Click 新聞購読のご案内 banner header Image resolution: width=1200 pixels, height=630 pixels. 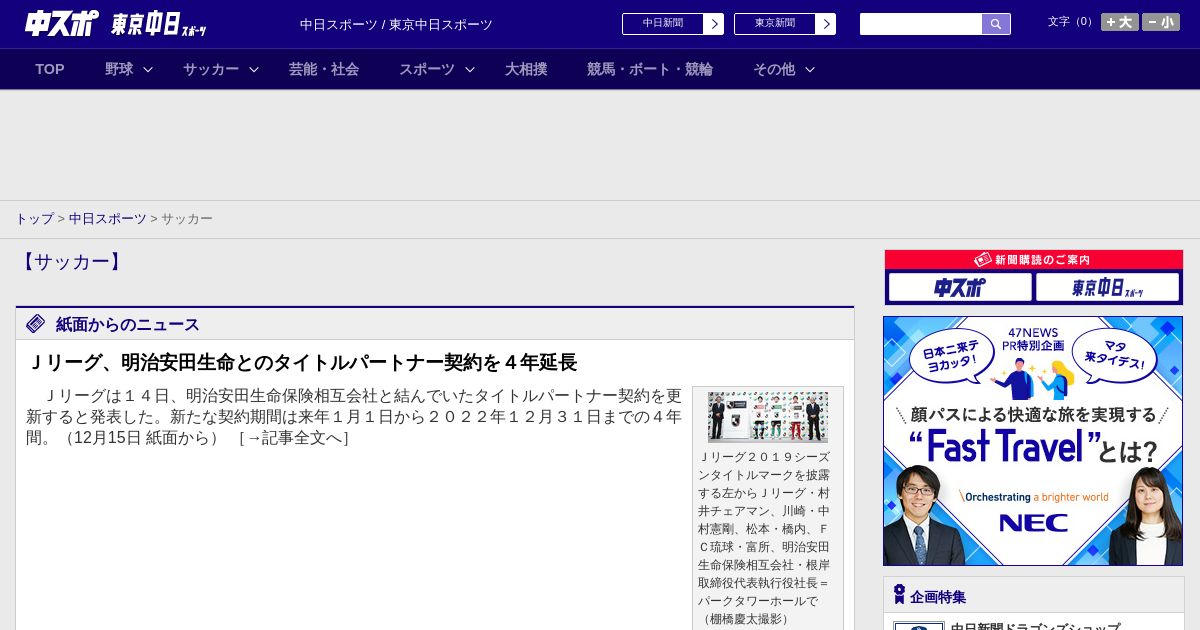tap(1034, 260)
